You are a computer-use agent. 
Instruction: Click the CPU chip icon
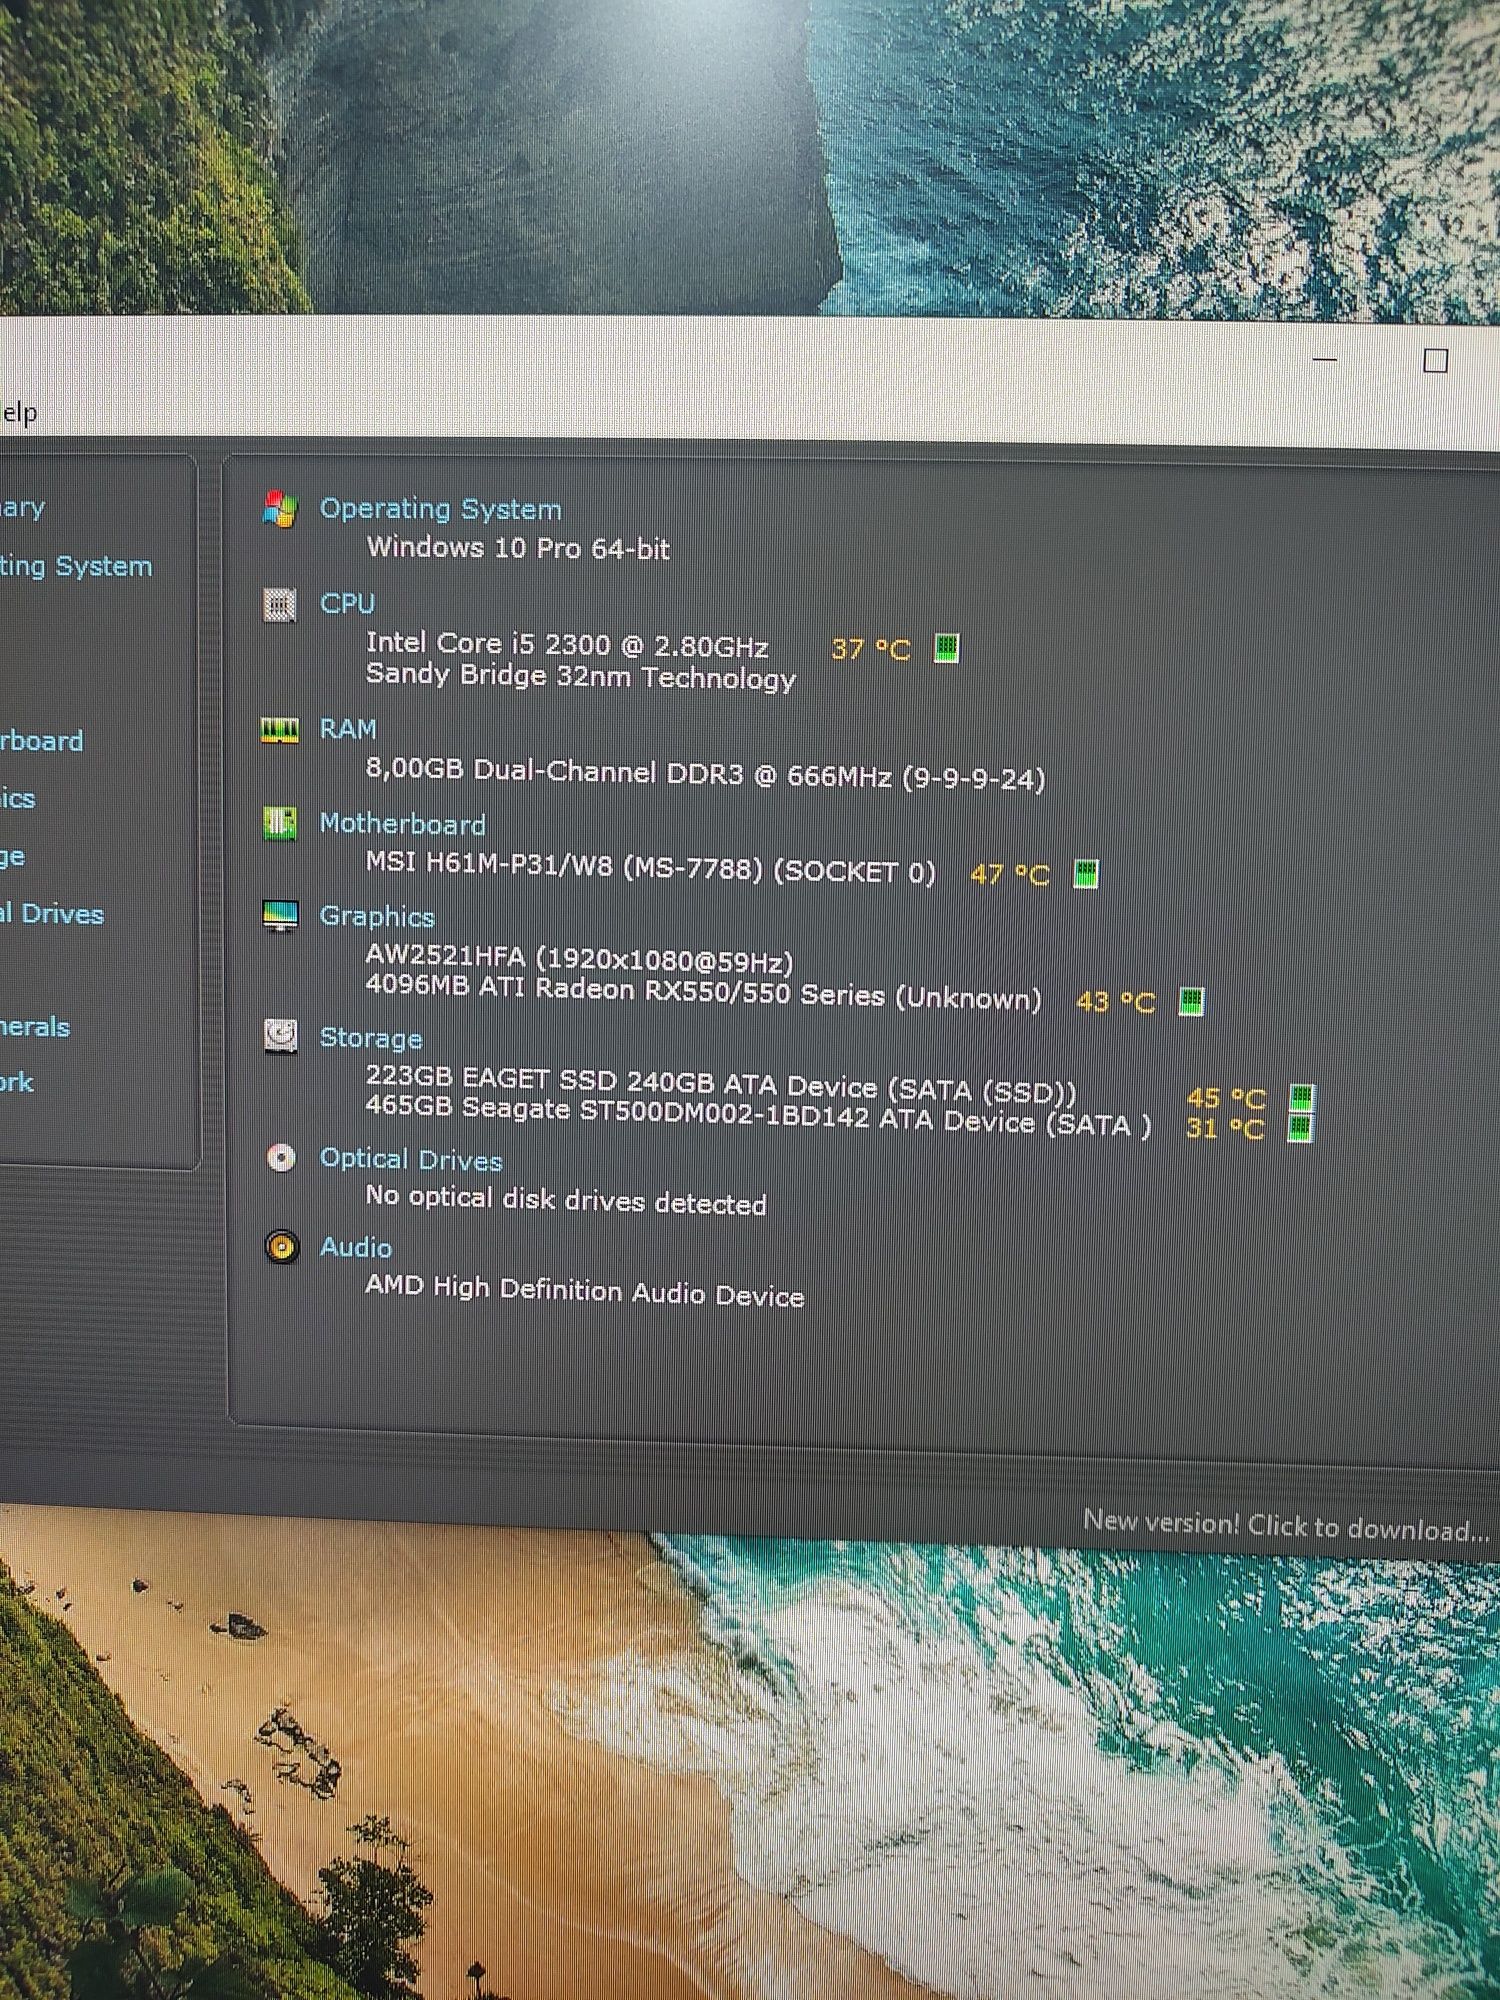pyautogui.click(x=280, y=604)
